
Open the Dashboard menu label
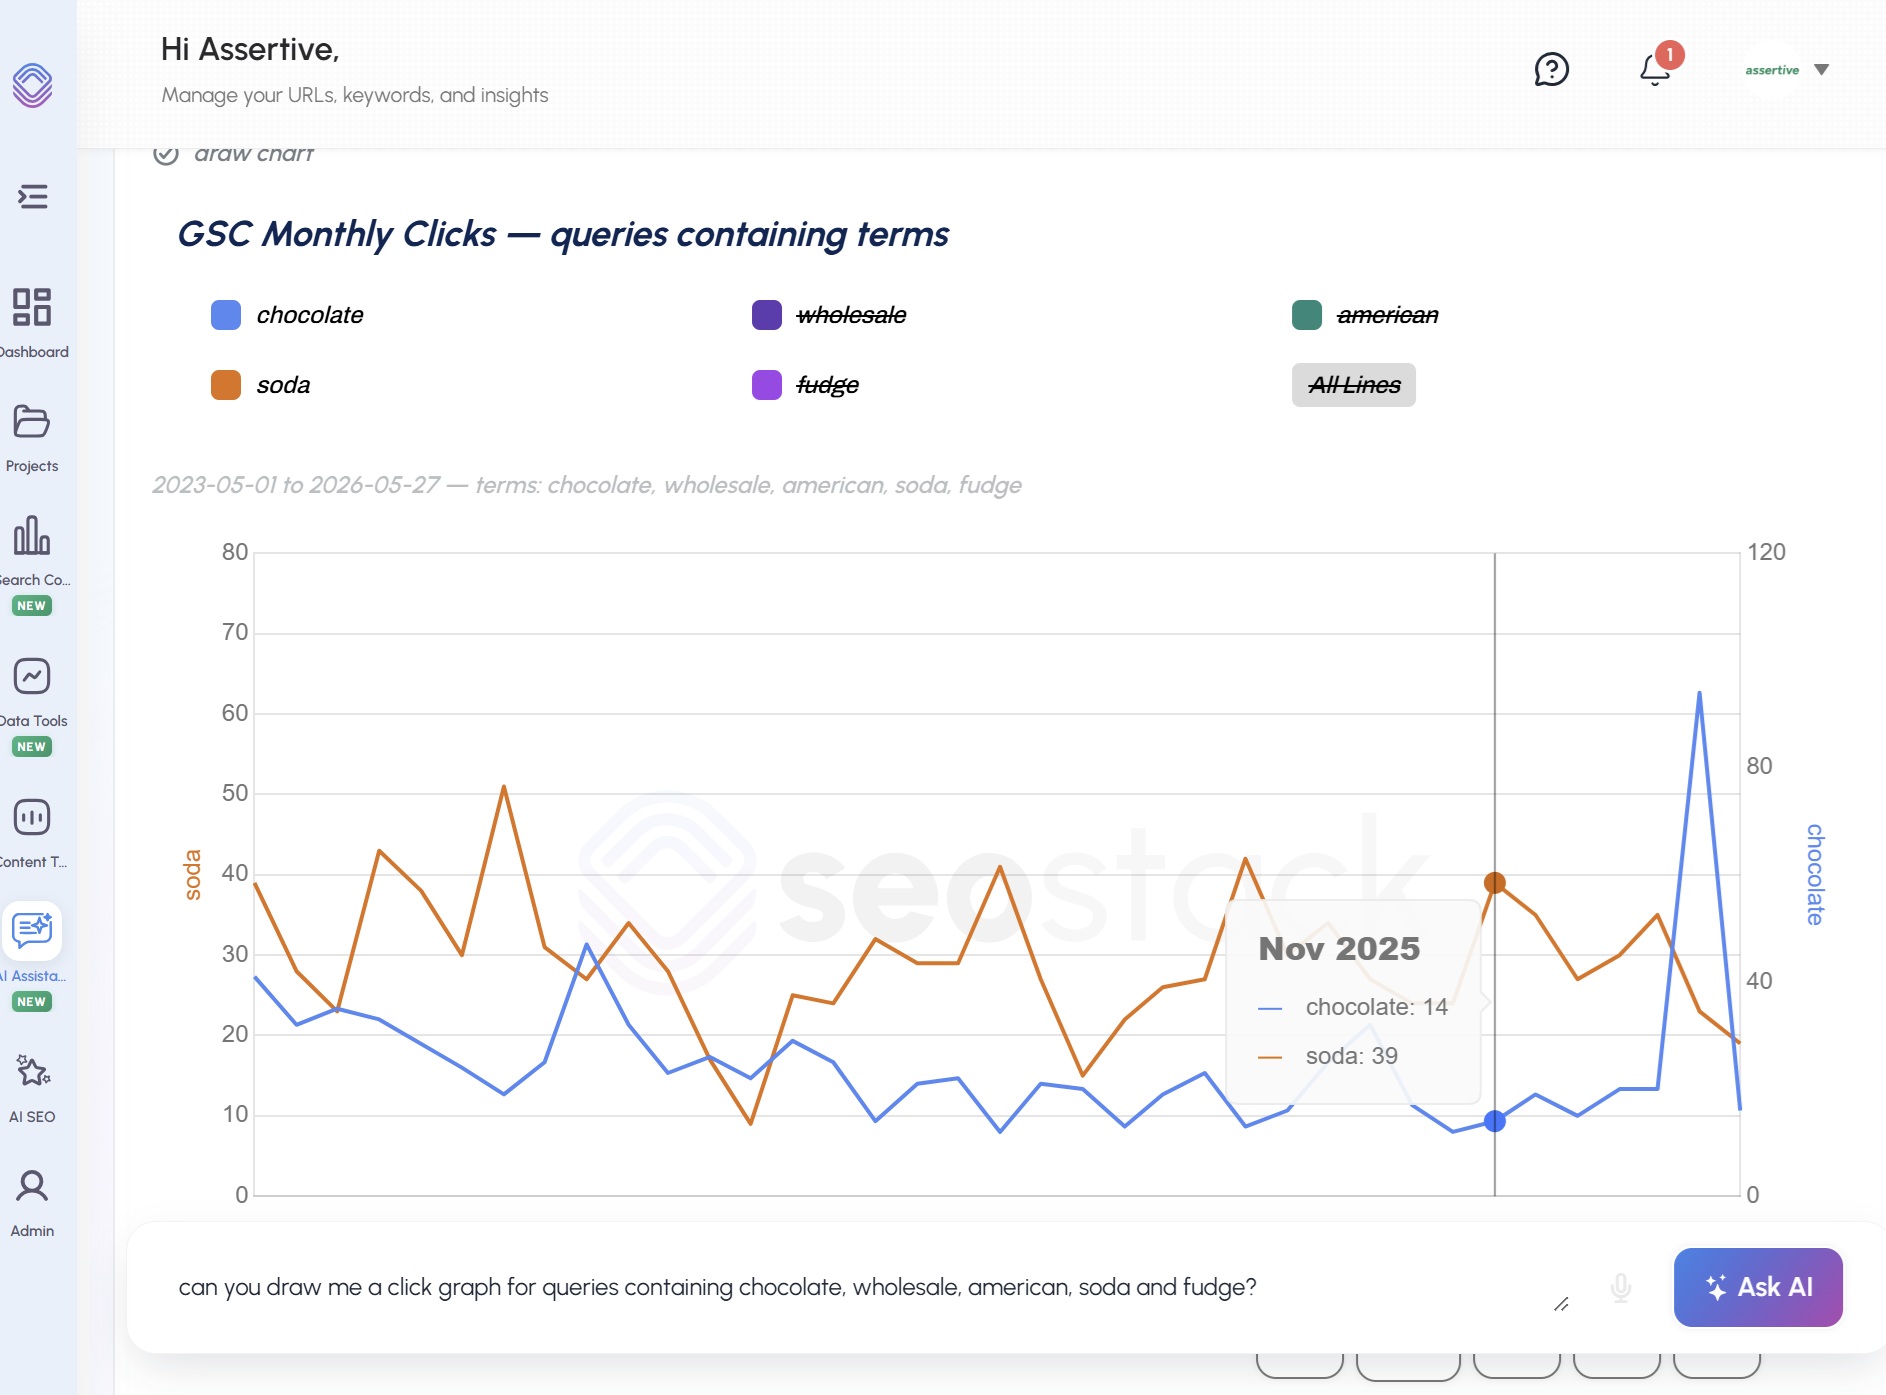click(x=33, y=352)
